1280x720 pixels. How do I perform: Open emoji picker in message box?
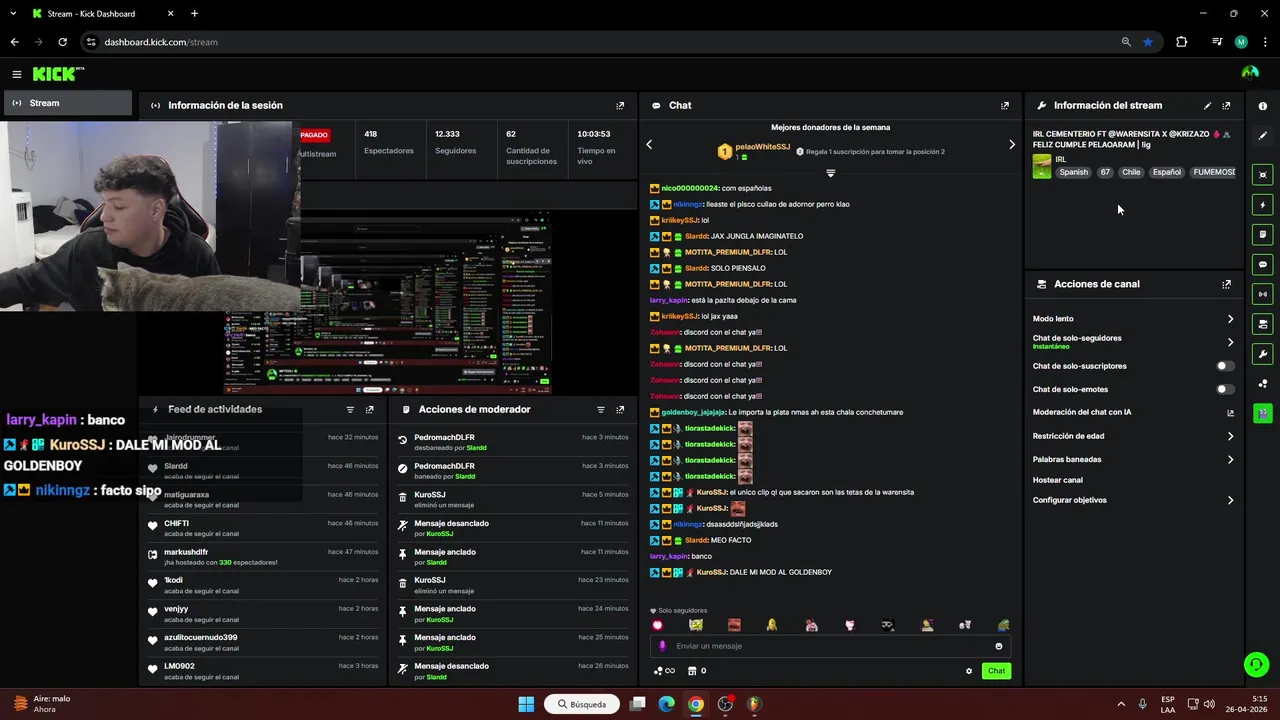(x=998, y=646)
